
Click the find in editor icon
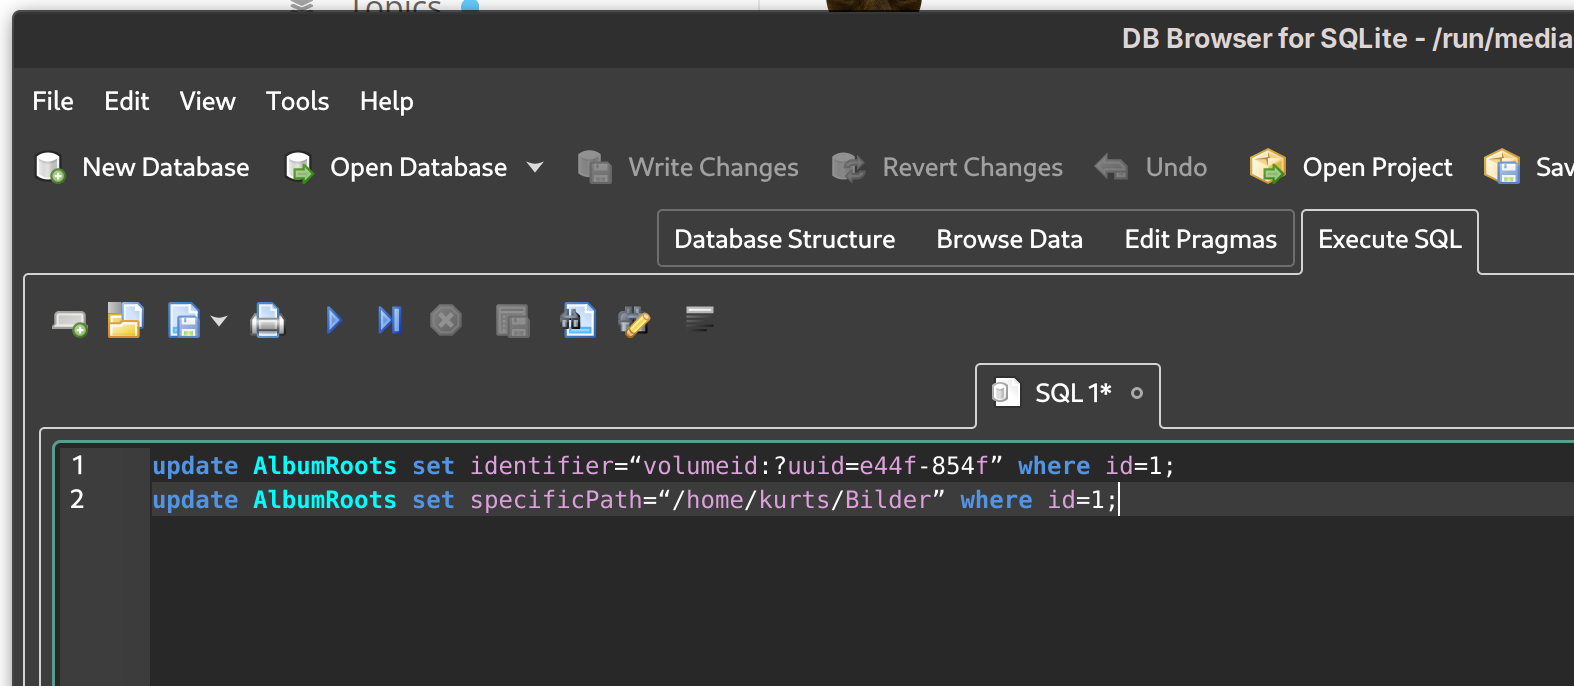coord(578,321)
